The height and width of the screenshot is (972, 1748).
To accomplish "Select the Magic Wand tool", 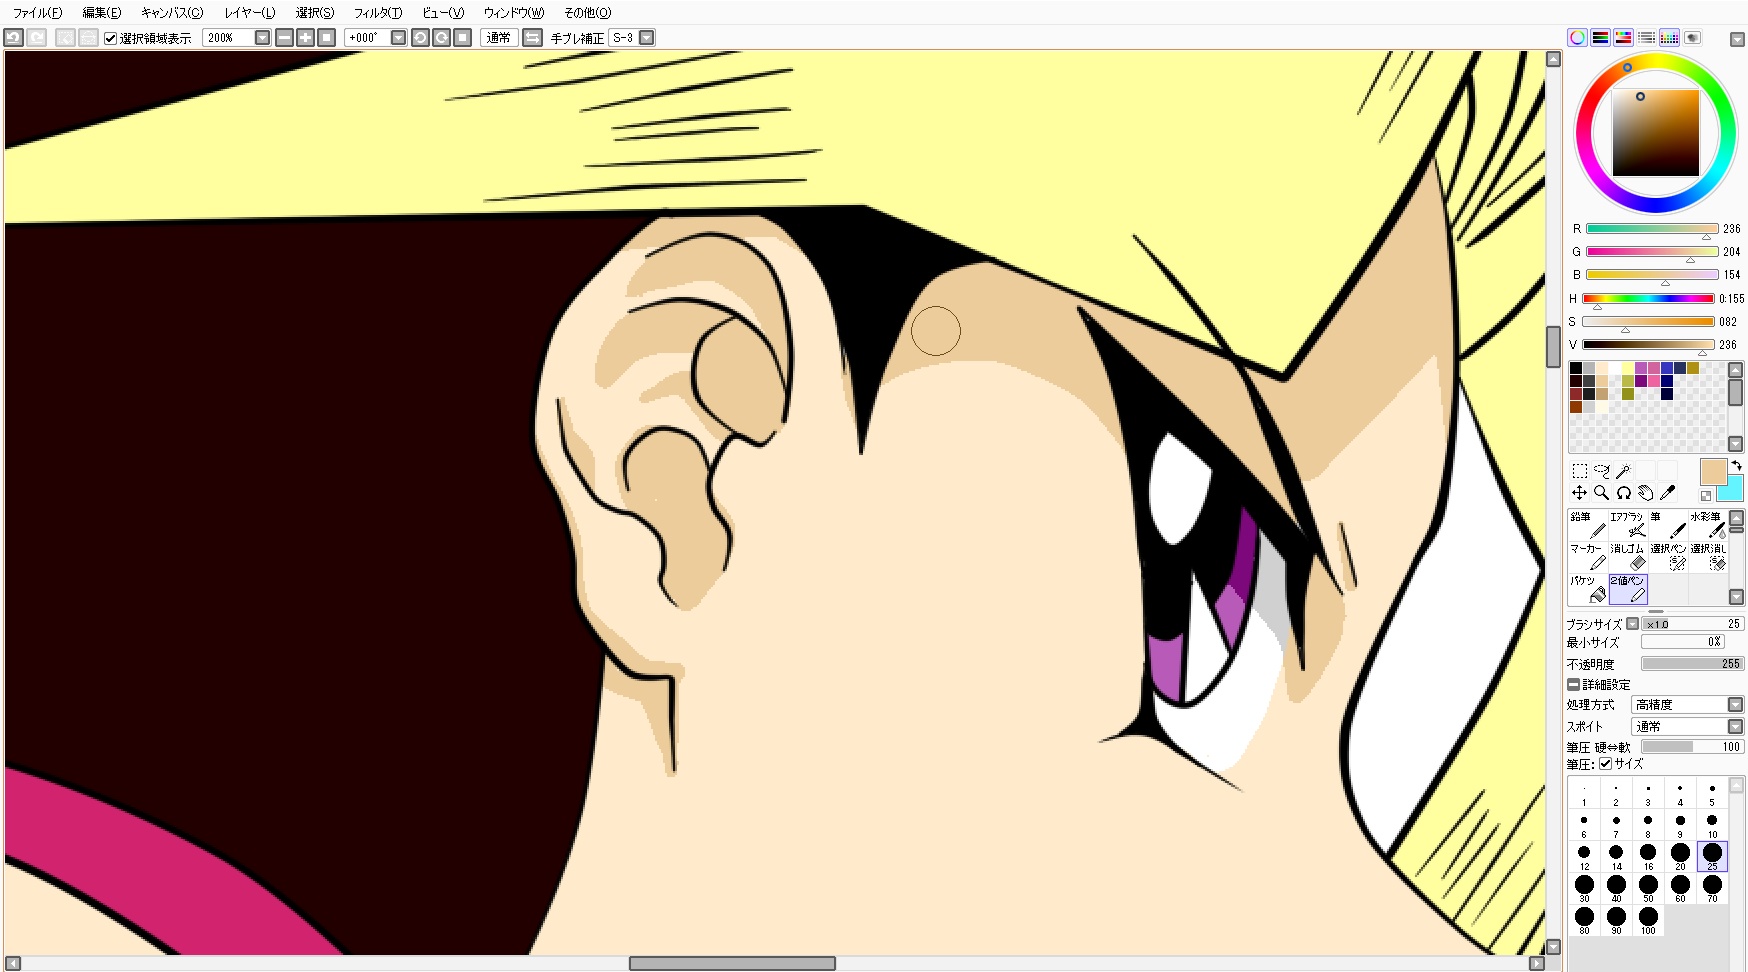I will pos(1623,471).
